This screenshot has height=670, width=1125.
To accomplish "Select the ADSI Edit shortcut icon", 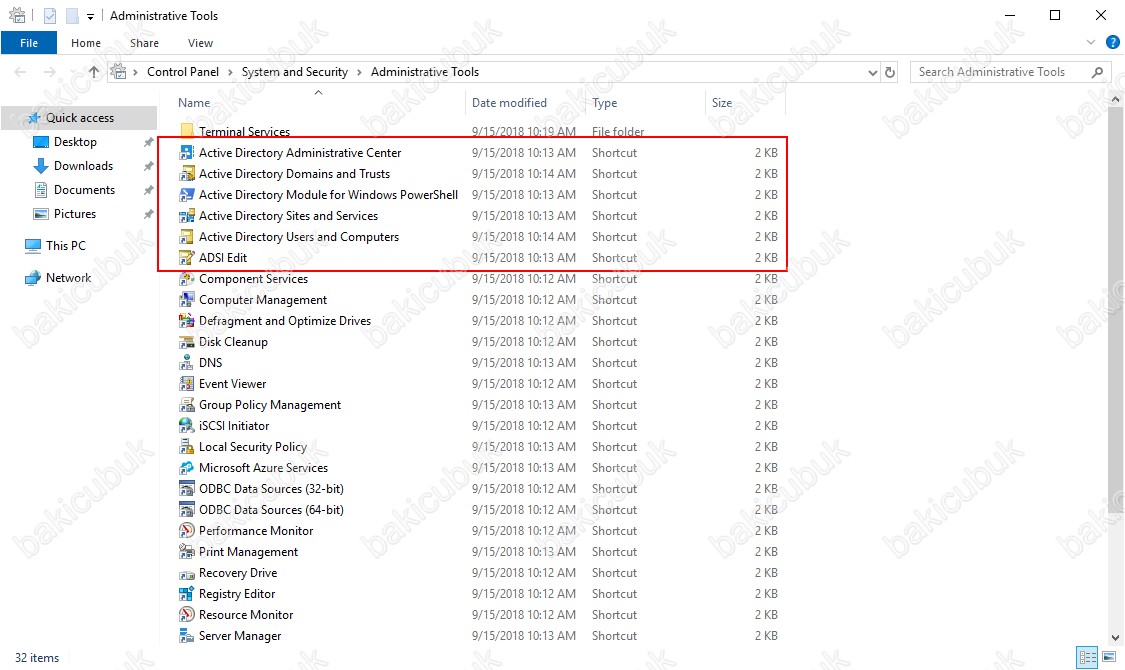I will [186, 258].
